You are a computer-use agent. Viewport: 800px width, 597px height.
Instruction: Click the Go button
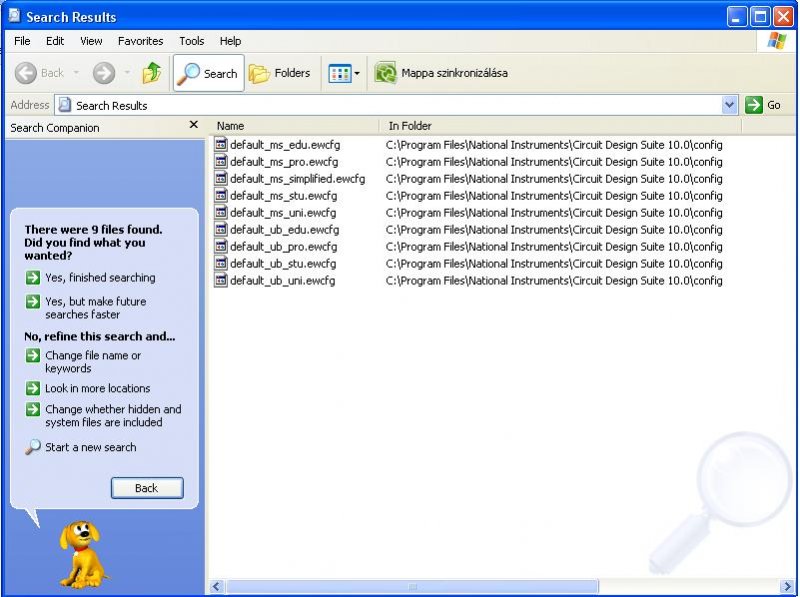pyautogui.click(x=763, y=105)
